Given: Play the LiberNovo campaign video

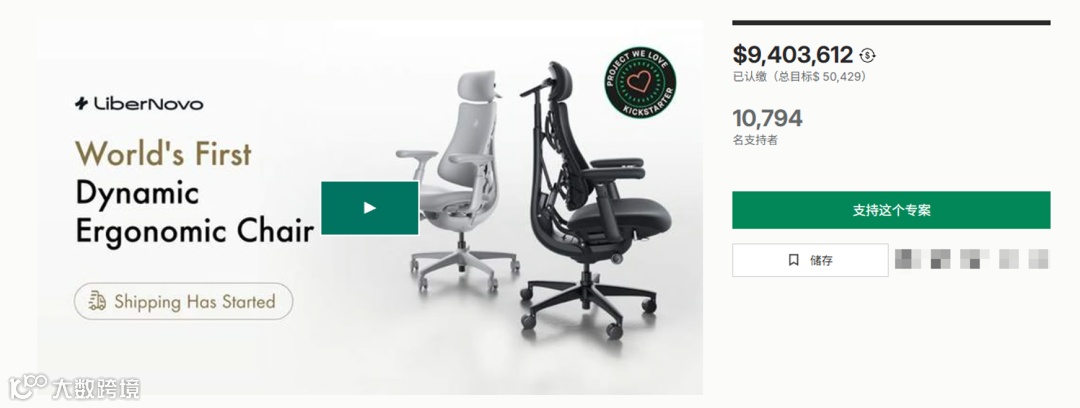Looking at the screenshot, I should coord(370,207).
